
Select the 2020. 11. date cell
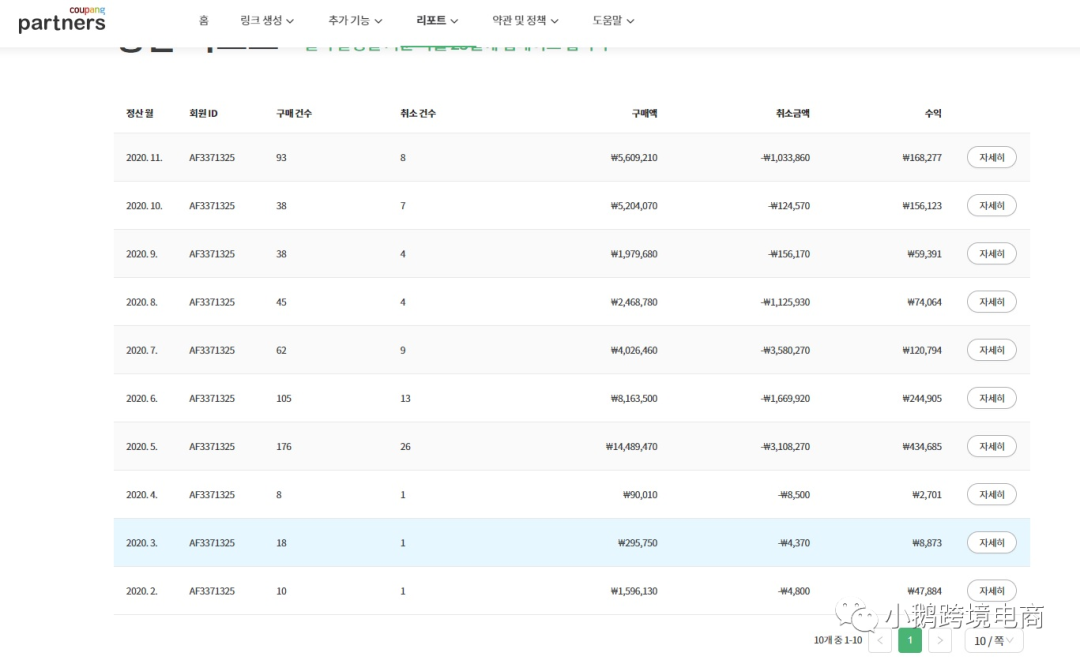coord(144,158)
